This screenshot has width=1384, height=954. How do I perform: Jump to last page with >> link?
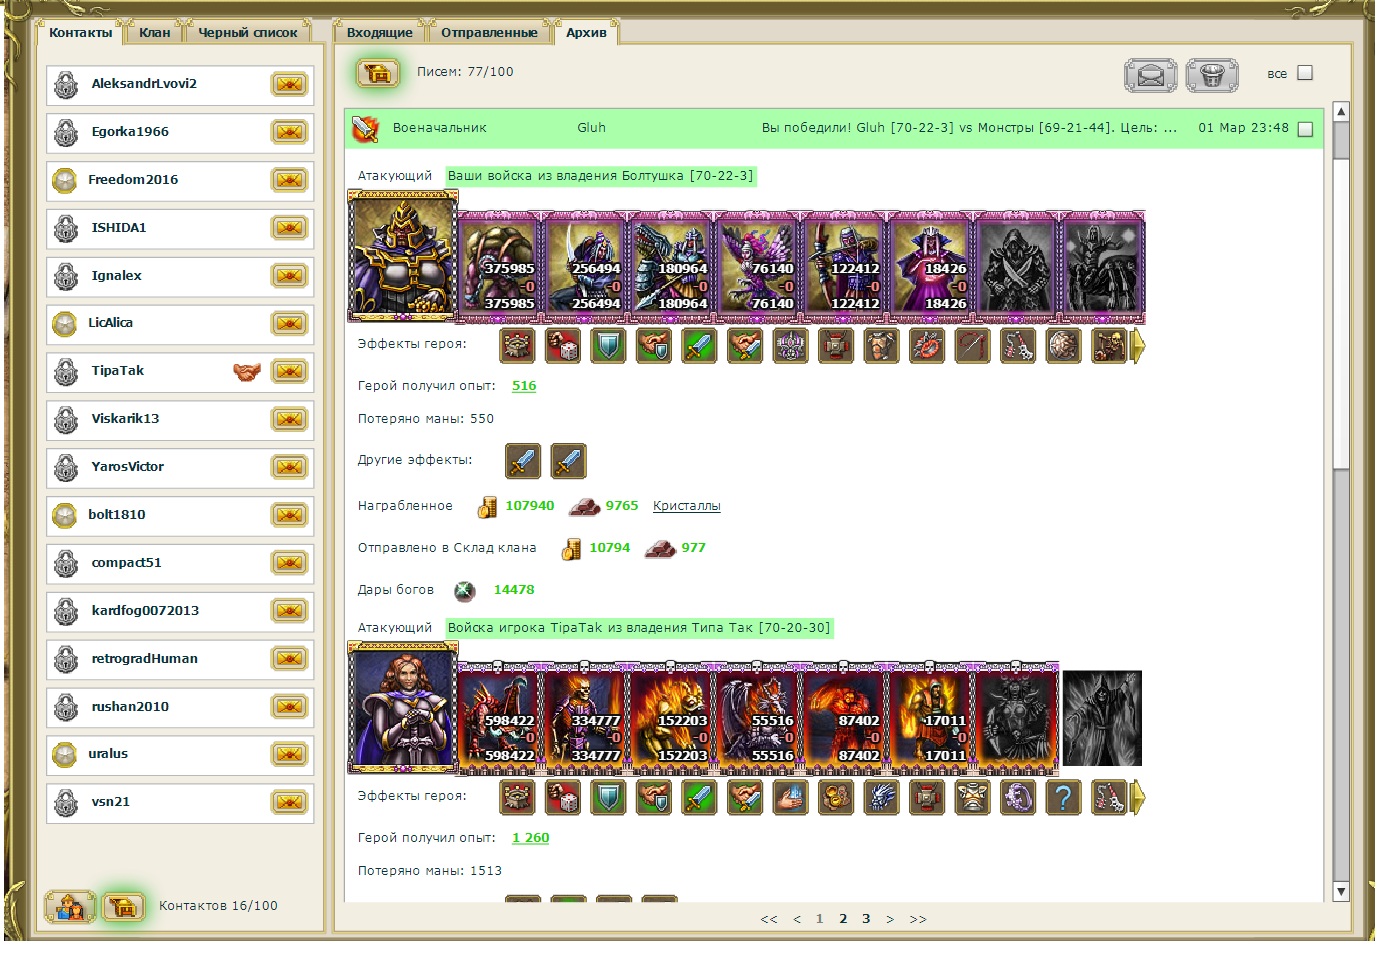[918, 919]
